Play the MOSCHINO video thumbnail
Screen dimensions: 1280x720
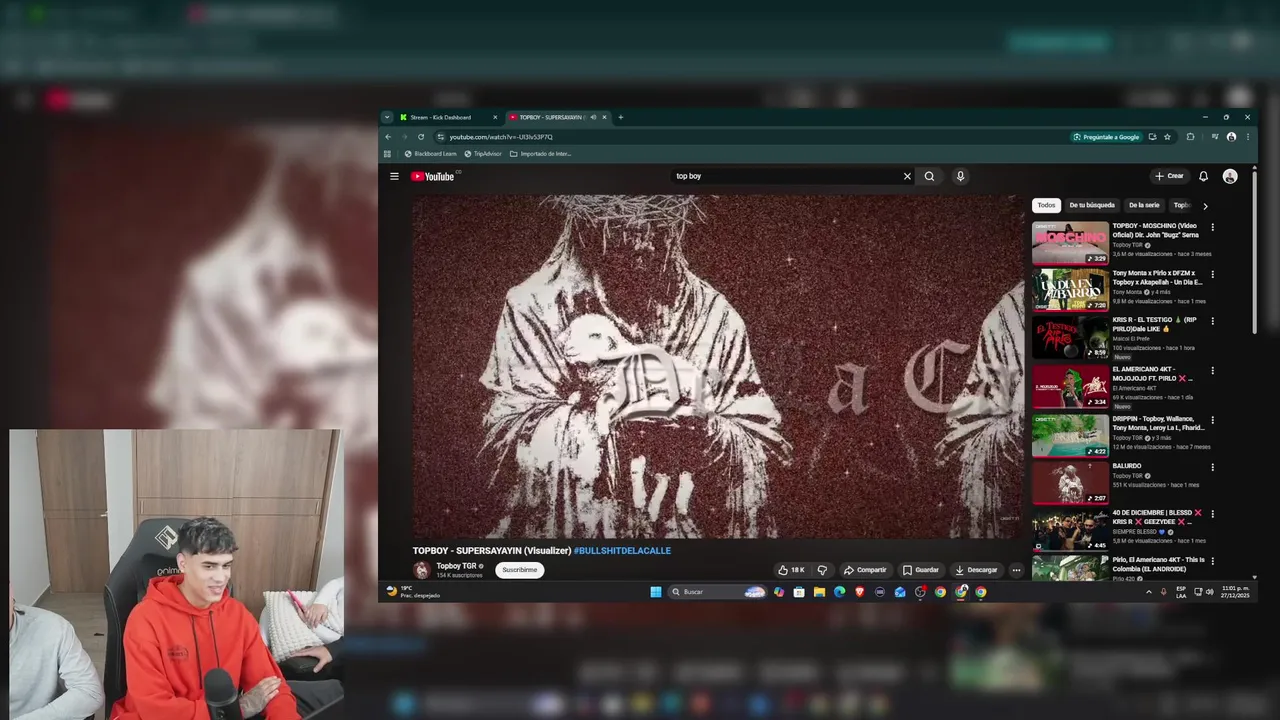point(1070,243)
